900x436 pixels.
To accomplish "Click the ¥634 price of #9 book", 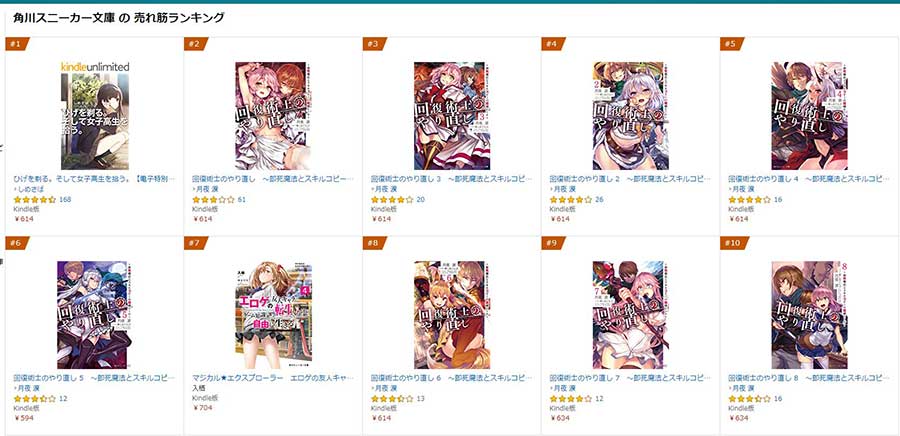I will coord(560,418).
